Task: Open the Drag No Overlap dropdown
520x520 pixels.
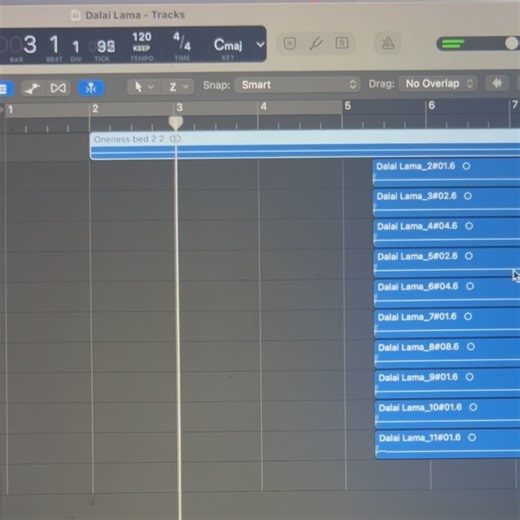Action: tap(438, 84)
